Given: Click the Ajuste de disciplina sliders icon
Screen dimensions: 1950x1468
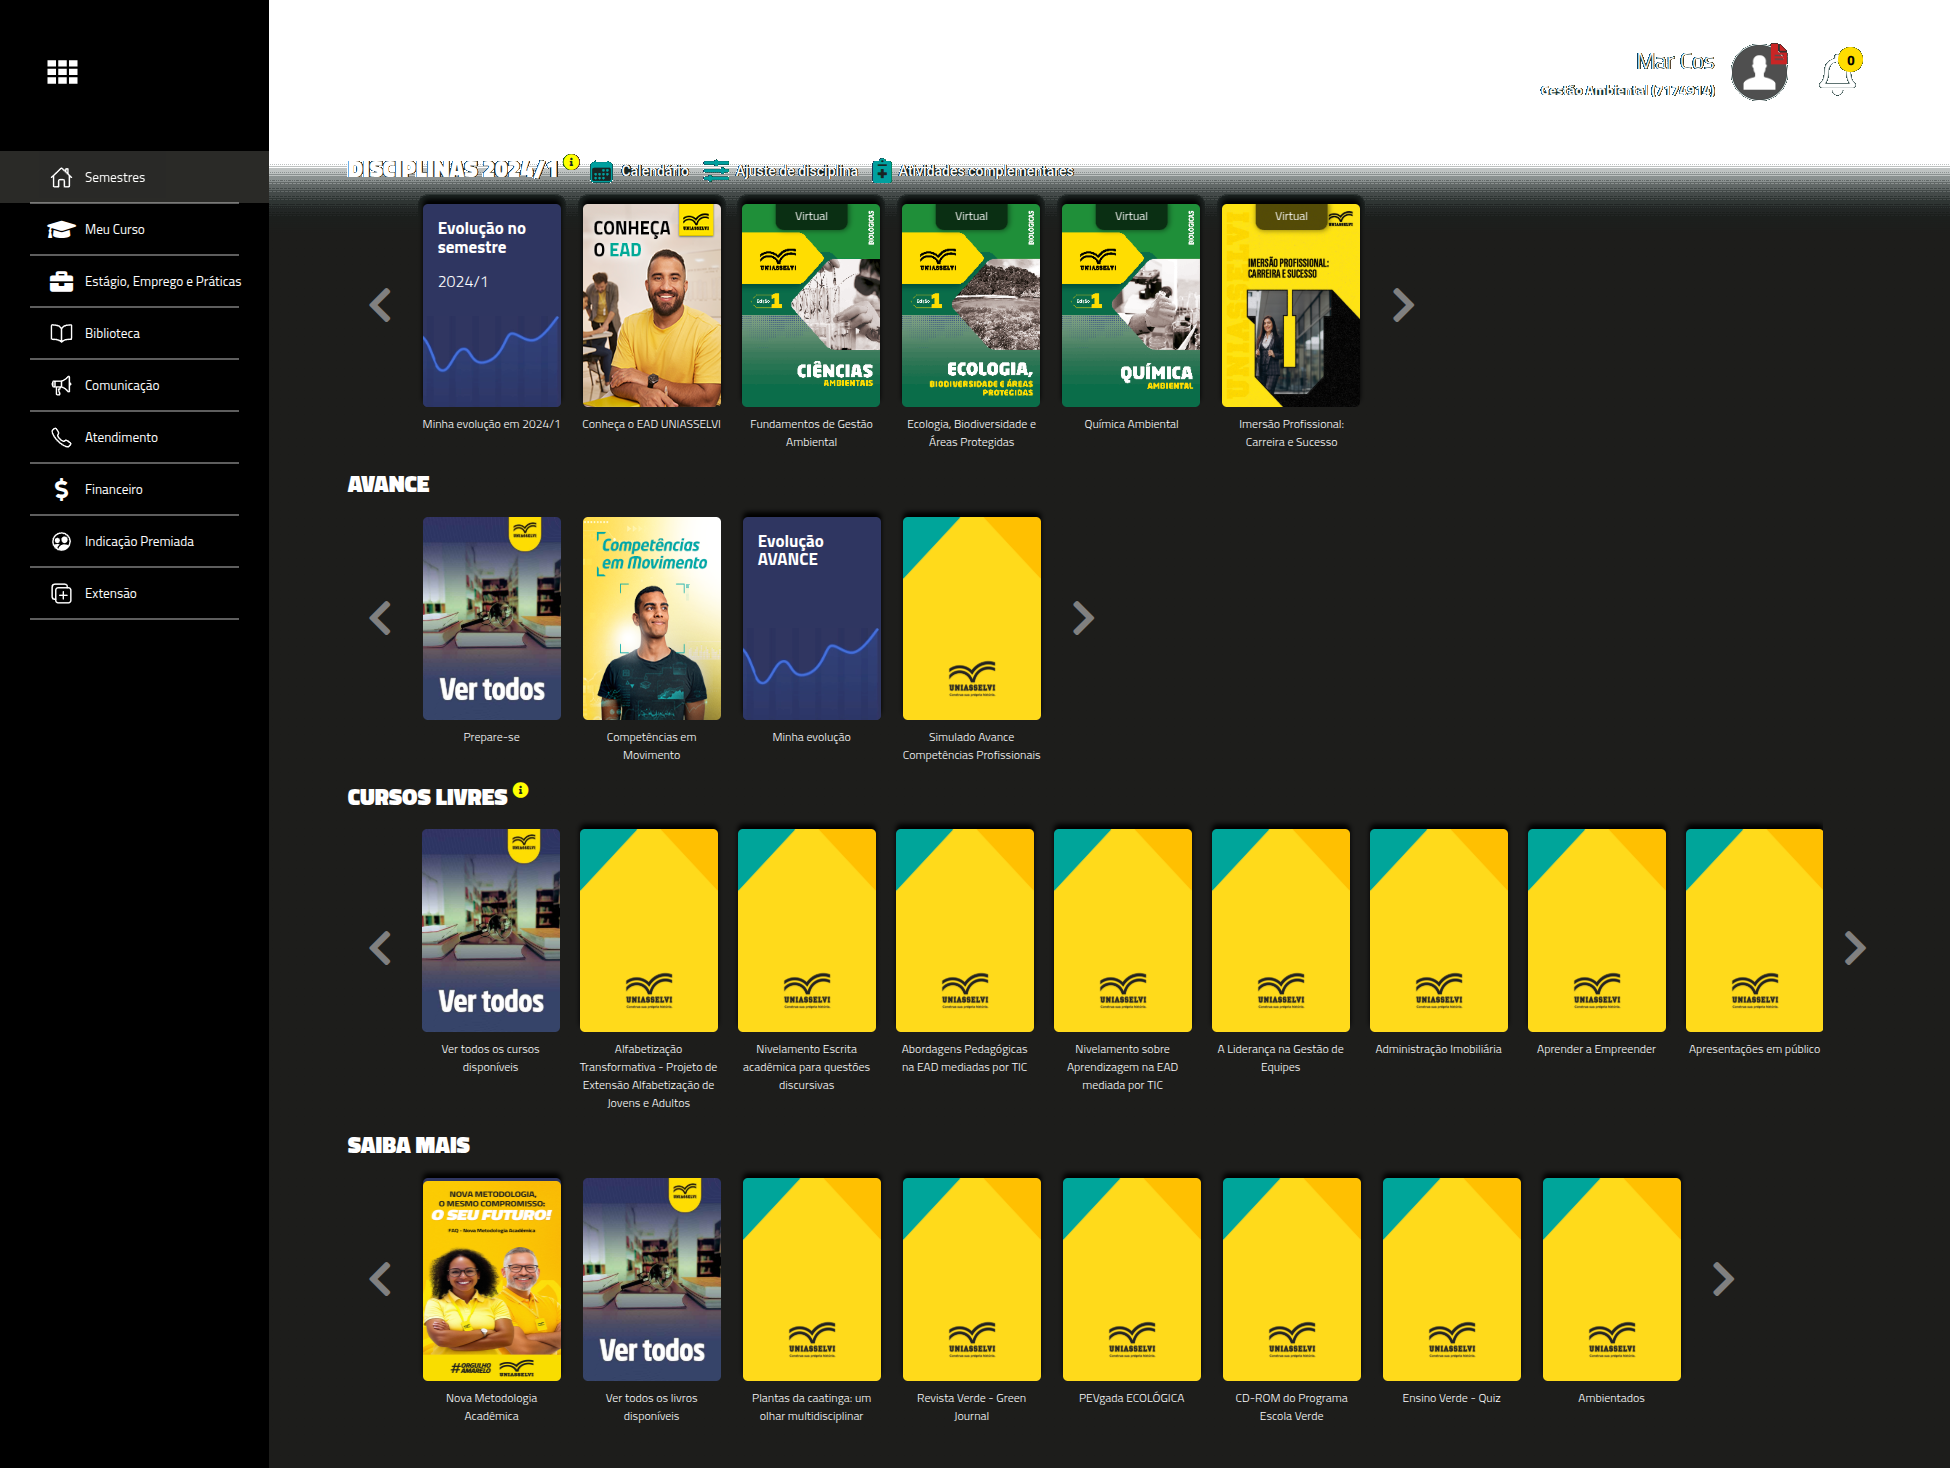Looking at the screenshot, I should coord(716,171).
